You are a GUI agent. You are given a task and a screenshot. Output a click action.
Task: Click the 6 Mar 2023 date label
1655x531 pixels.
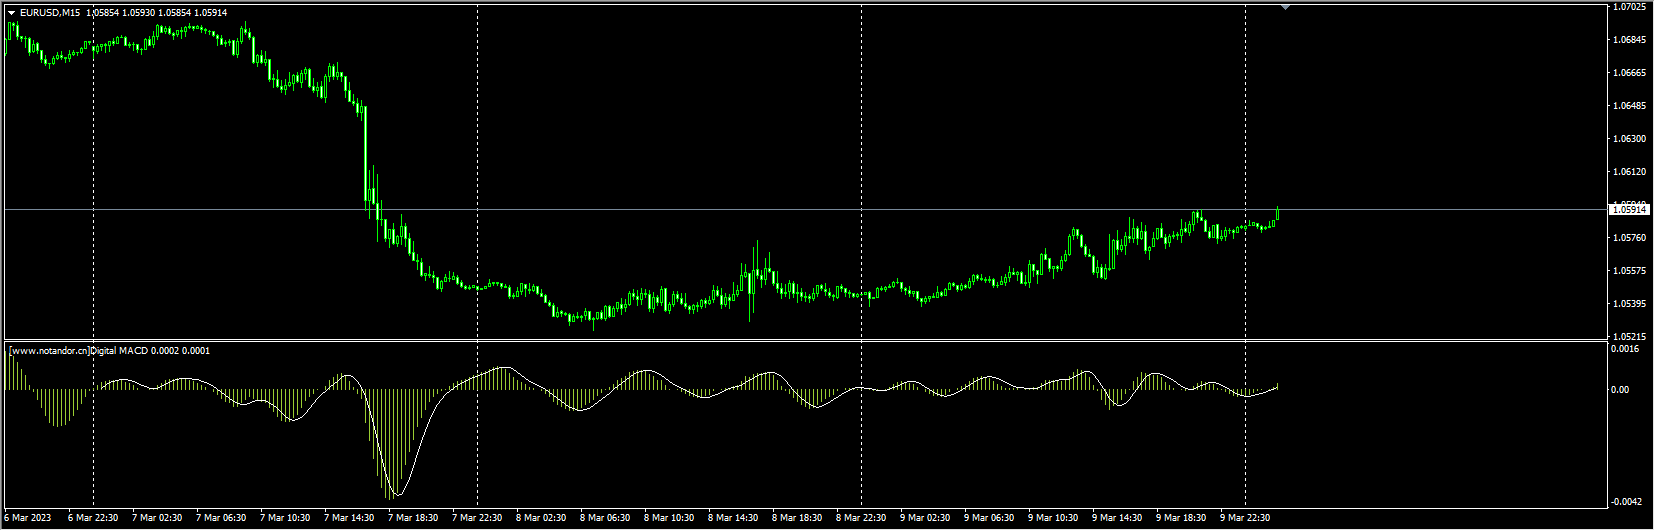pos(28,518)
